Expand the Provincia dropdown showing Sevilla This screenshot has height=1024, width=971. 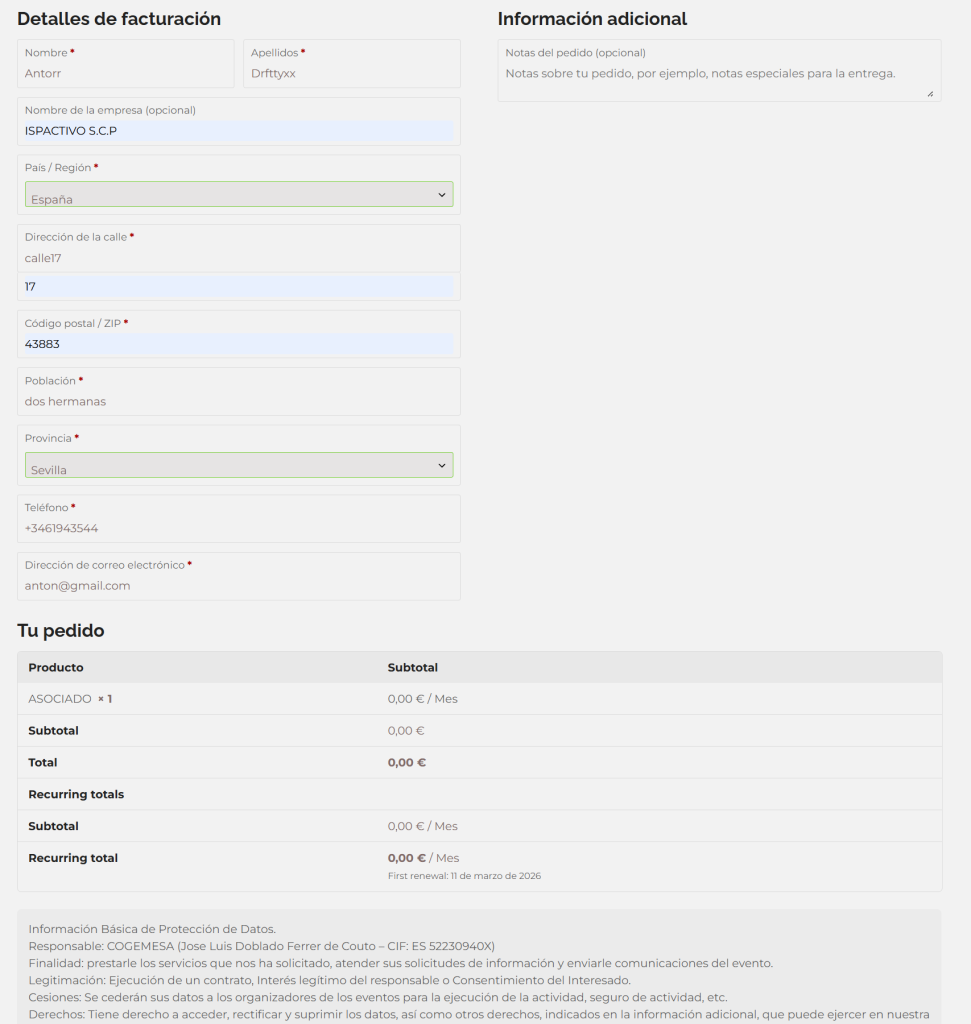click(238, 466)
